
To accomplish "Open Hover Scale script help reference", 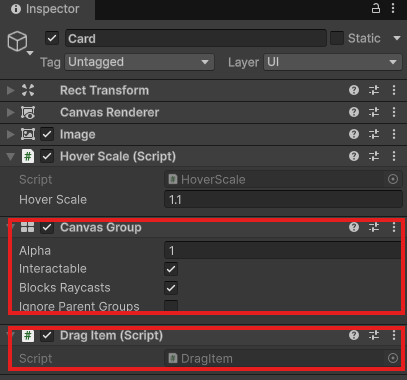I will pos(354,156).
